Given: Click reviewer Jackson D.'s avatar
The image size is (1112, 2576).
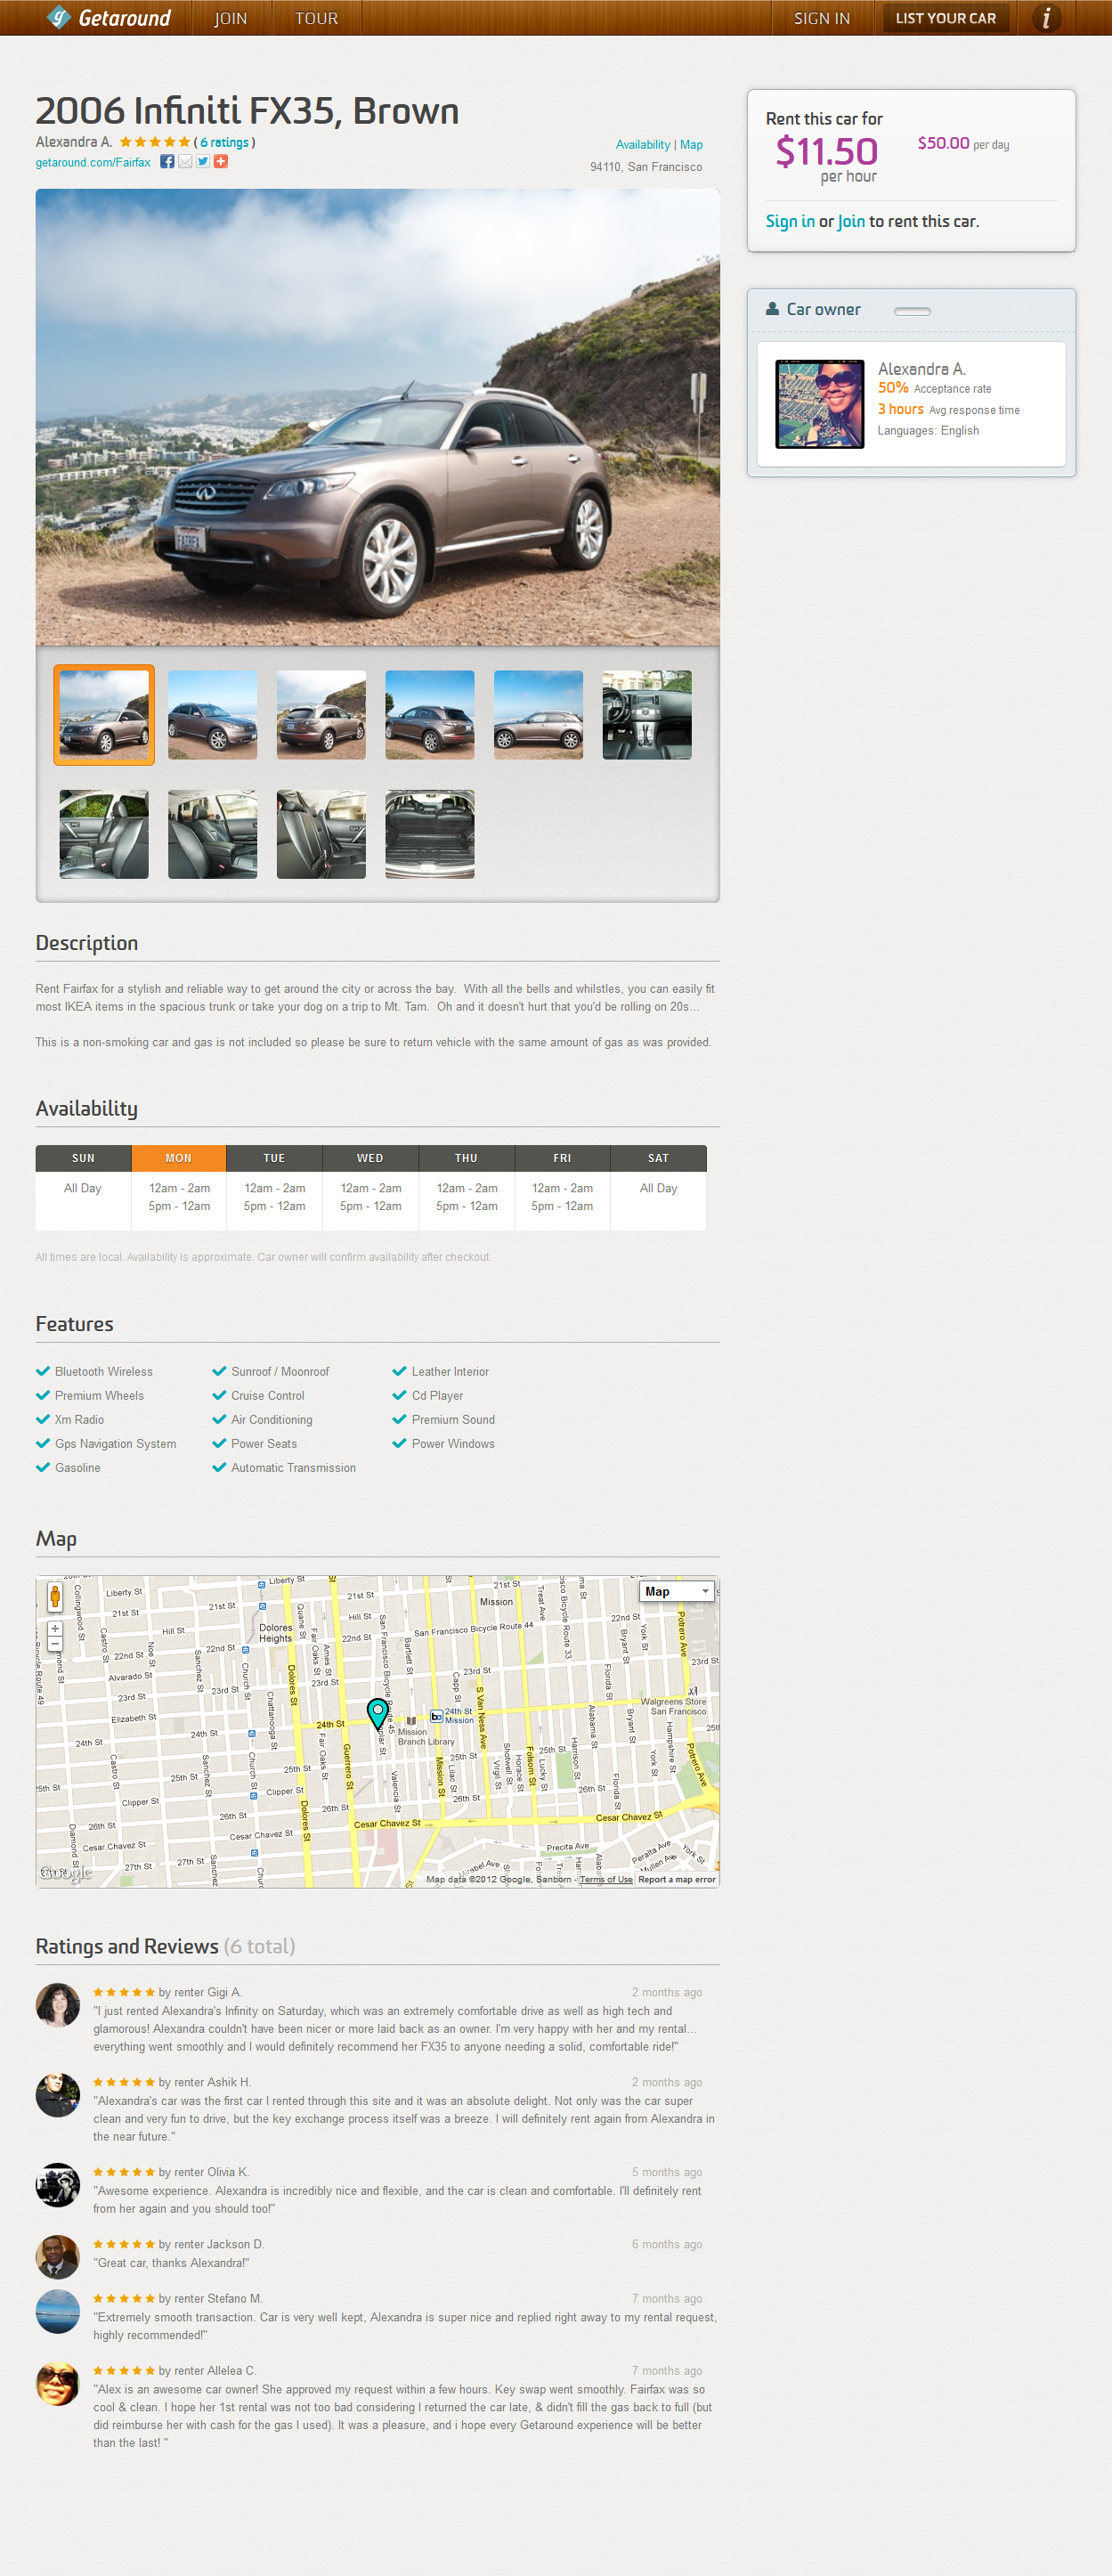Looking at the screenshot, I should 57,2257.
